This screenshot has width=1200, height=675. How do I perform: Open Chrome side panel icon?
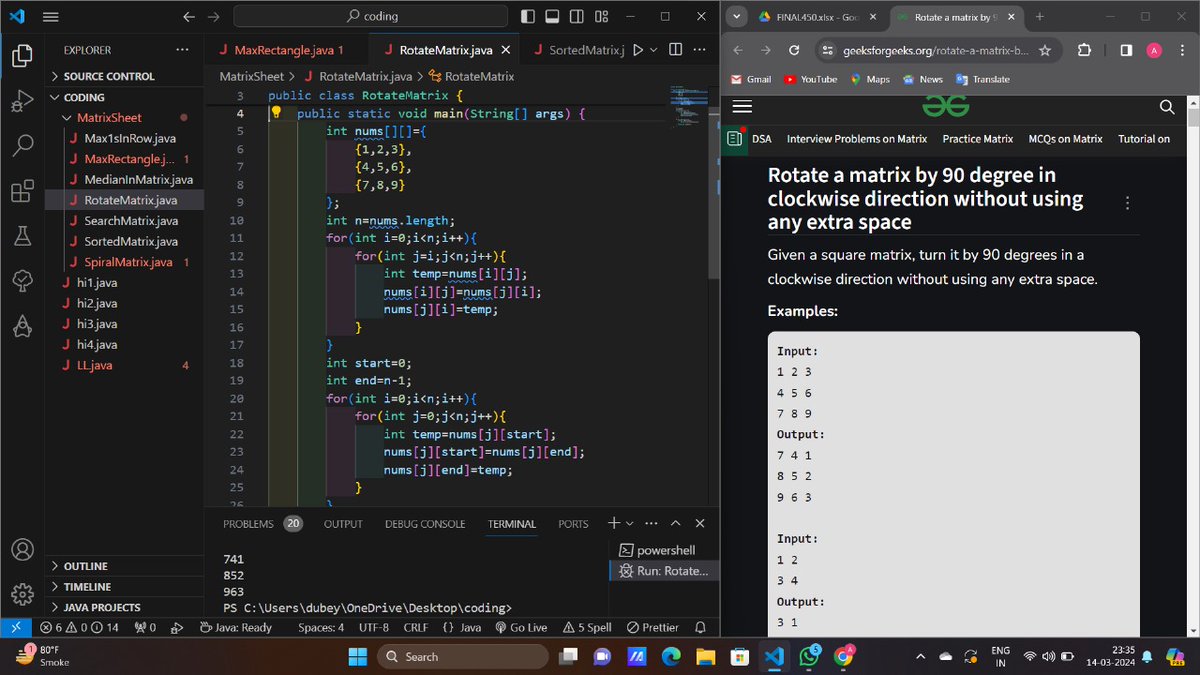[1125, 50]
